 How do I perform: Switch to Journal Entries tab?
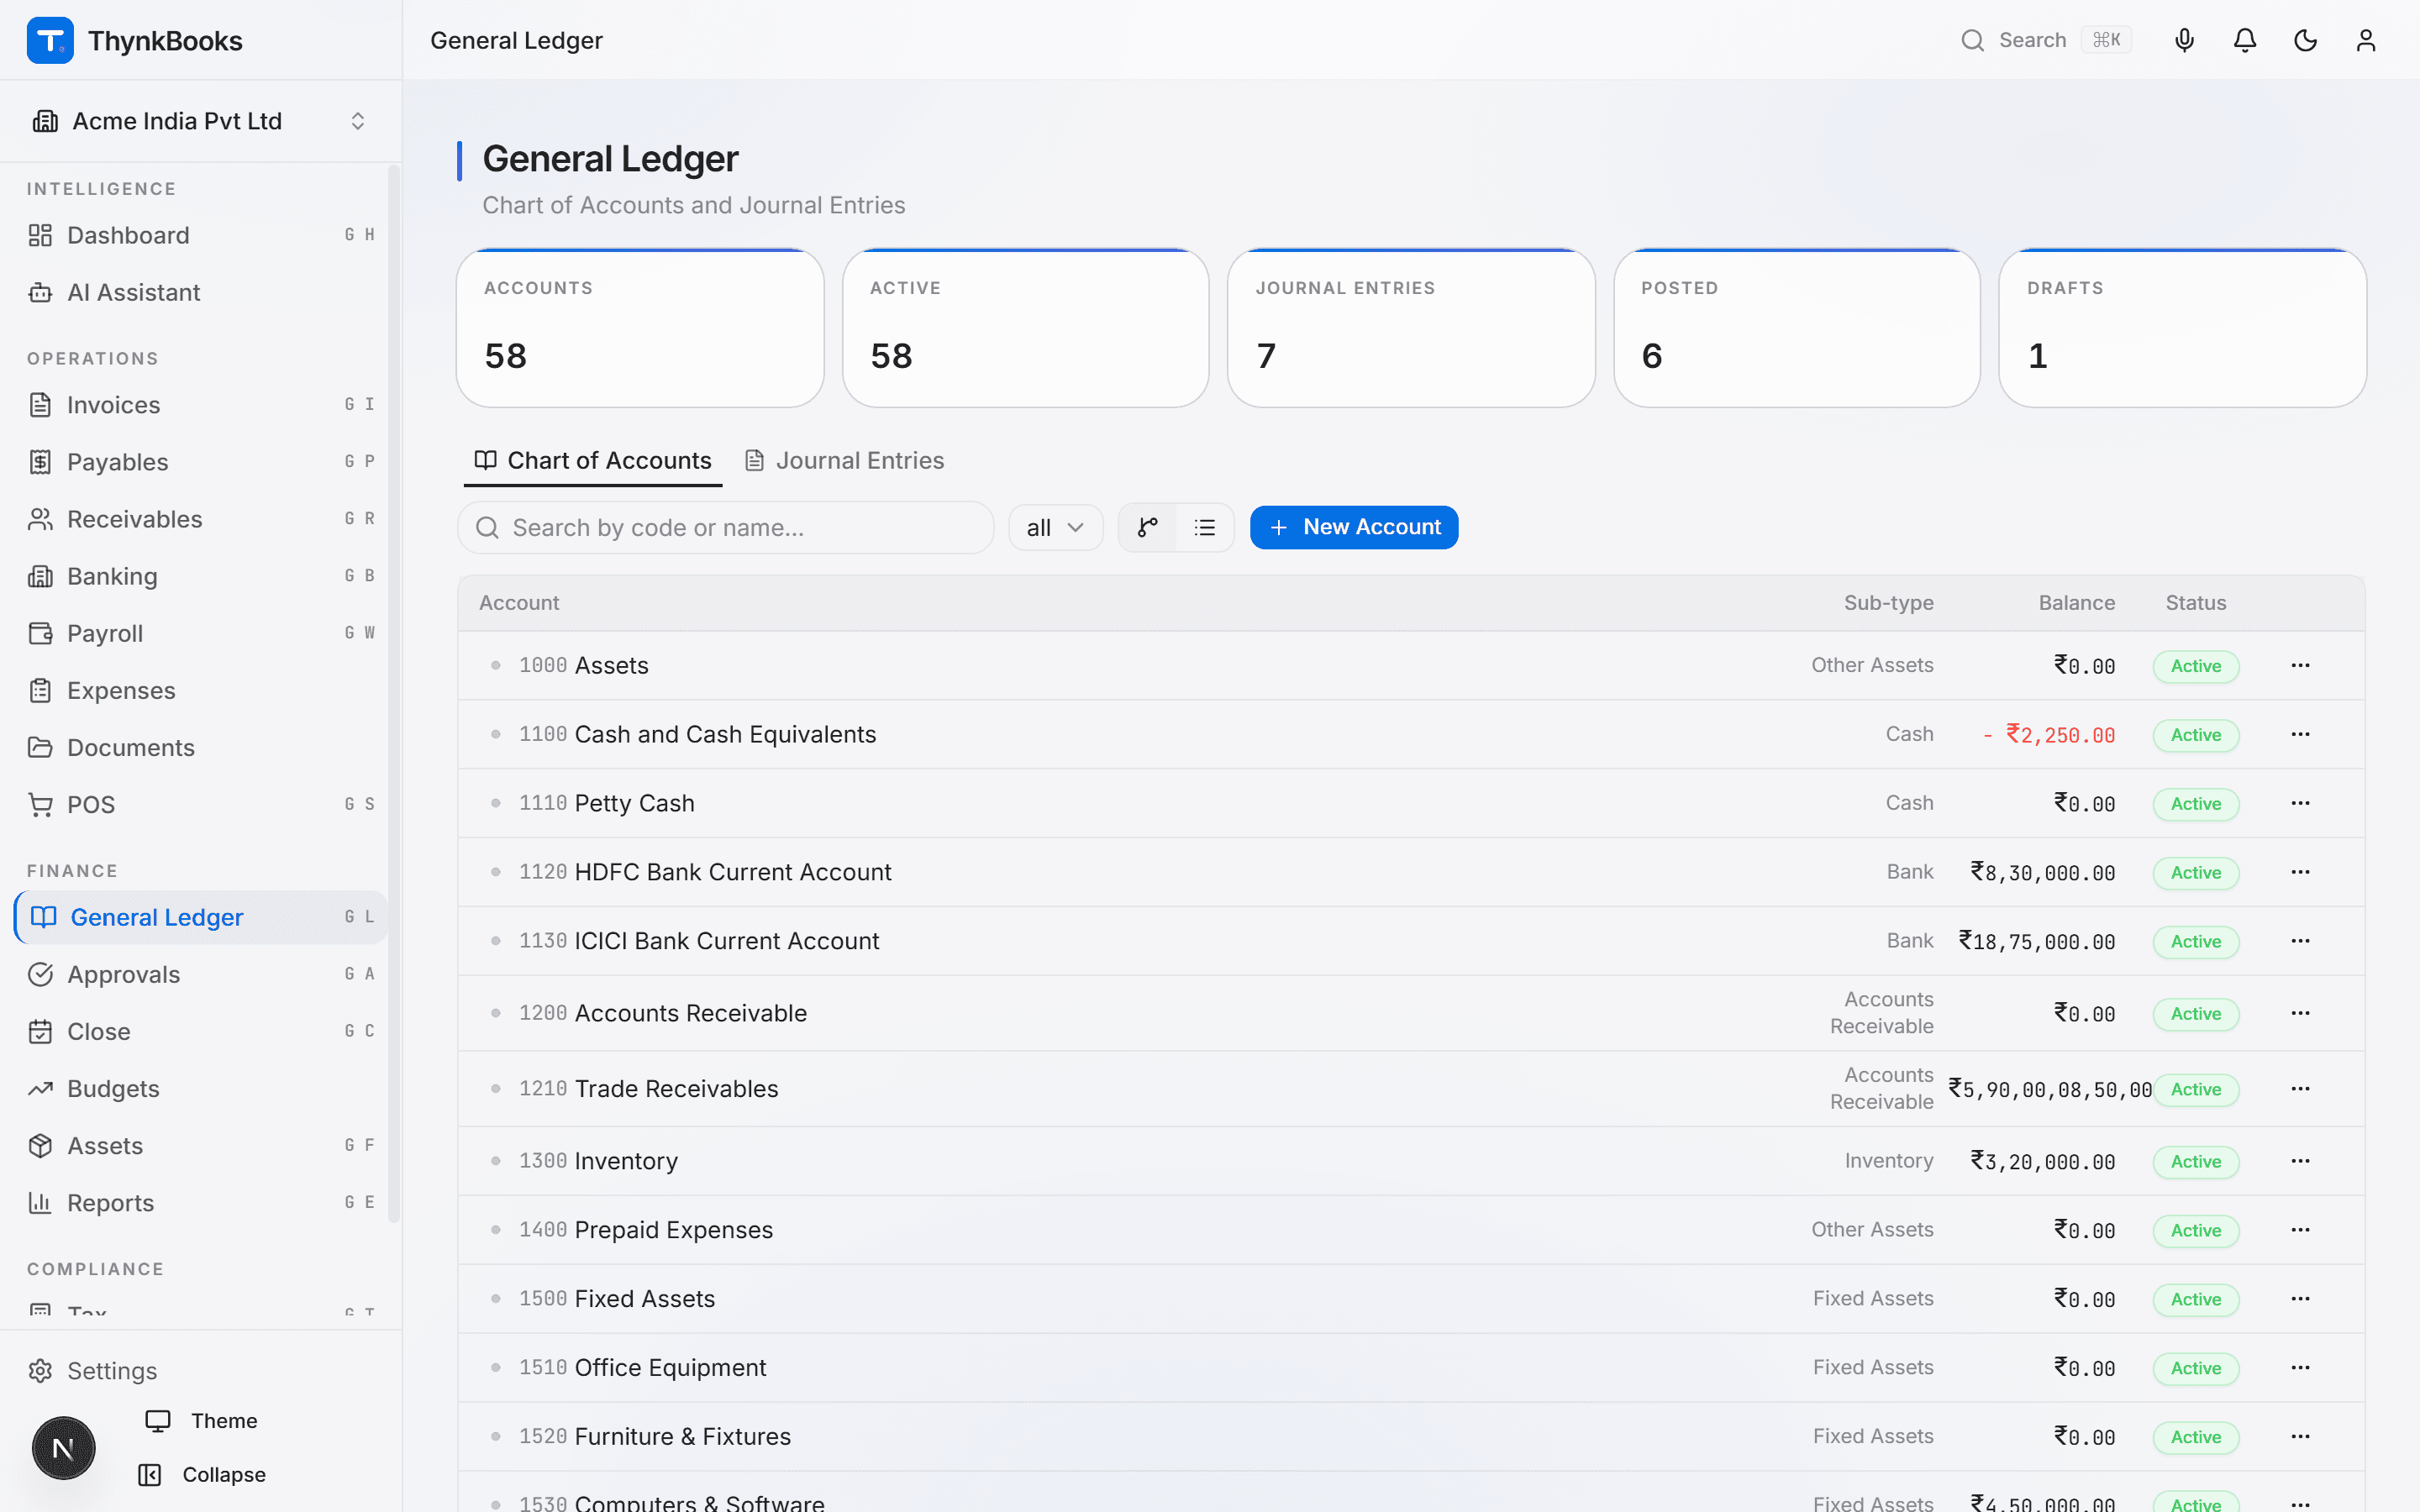(x=845, y=461)
